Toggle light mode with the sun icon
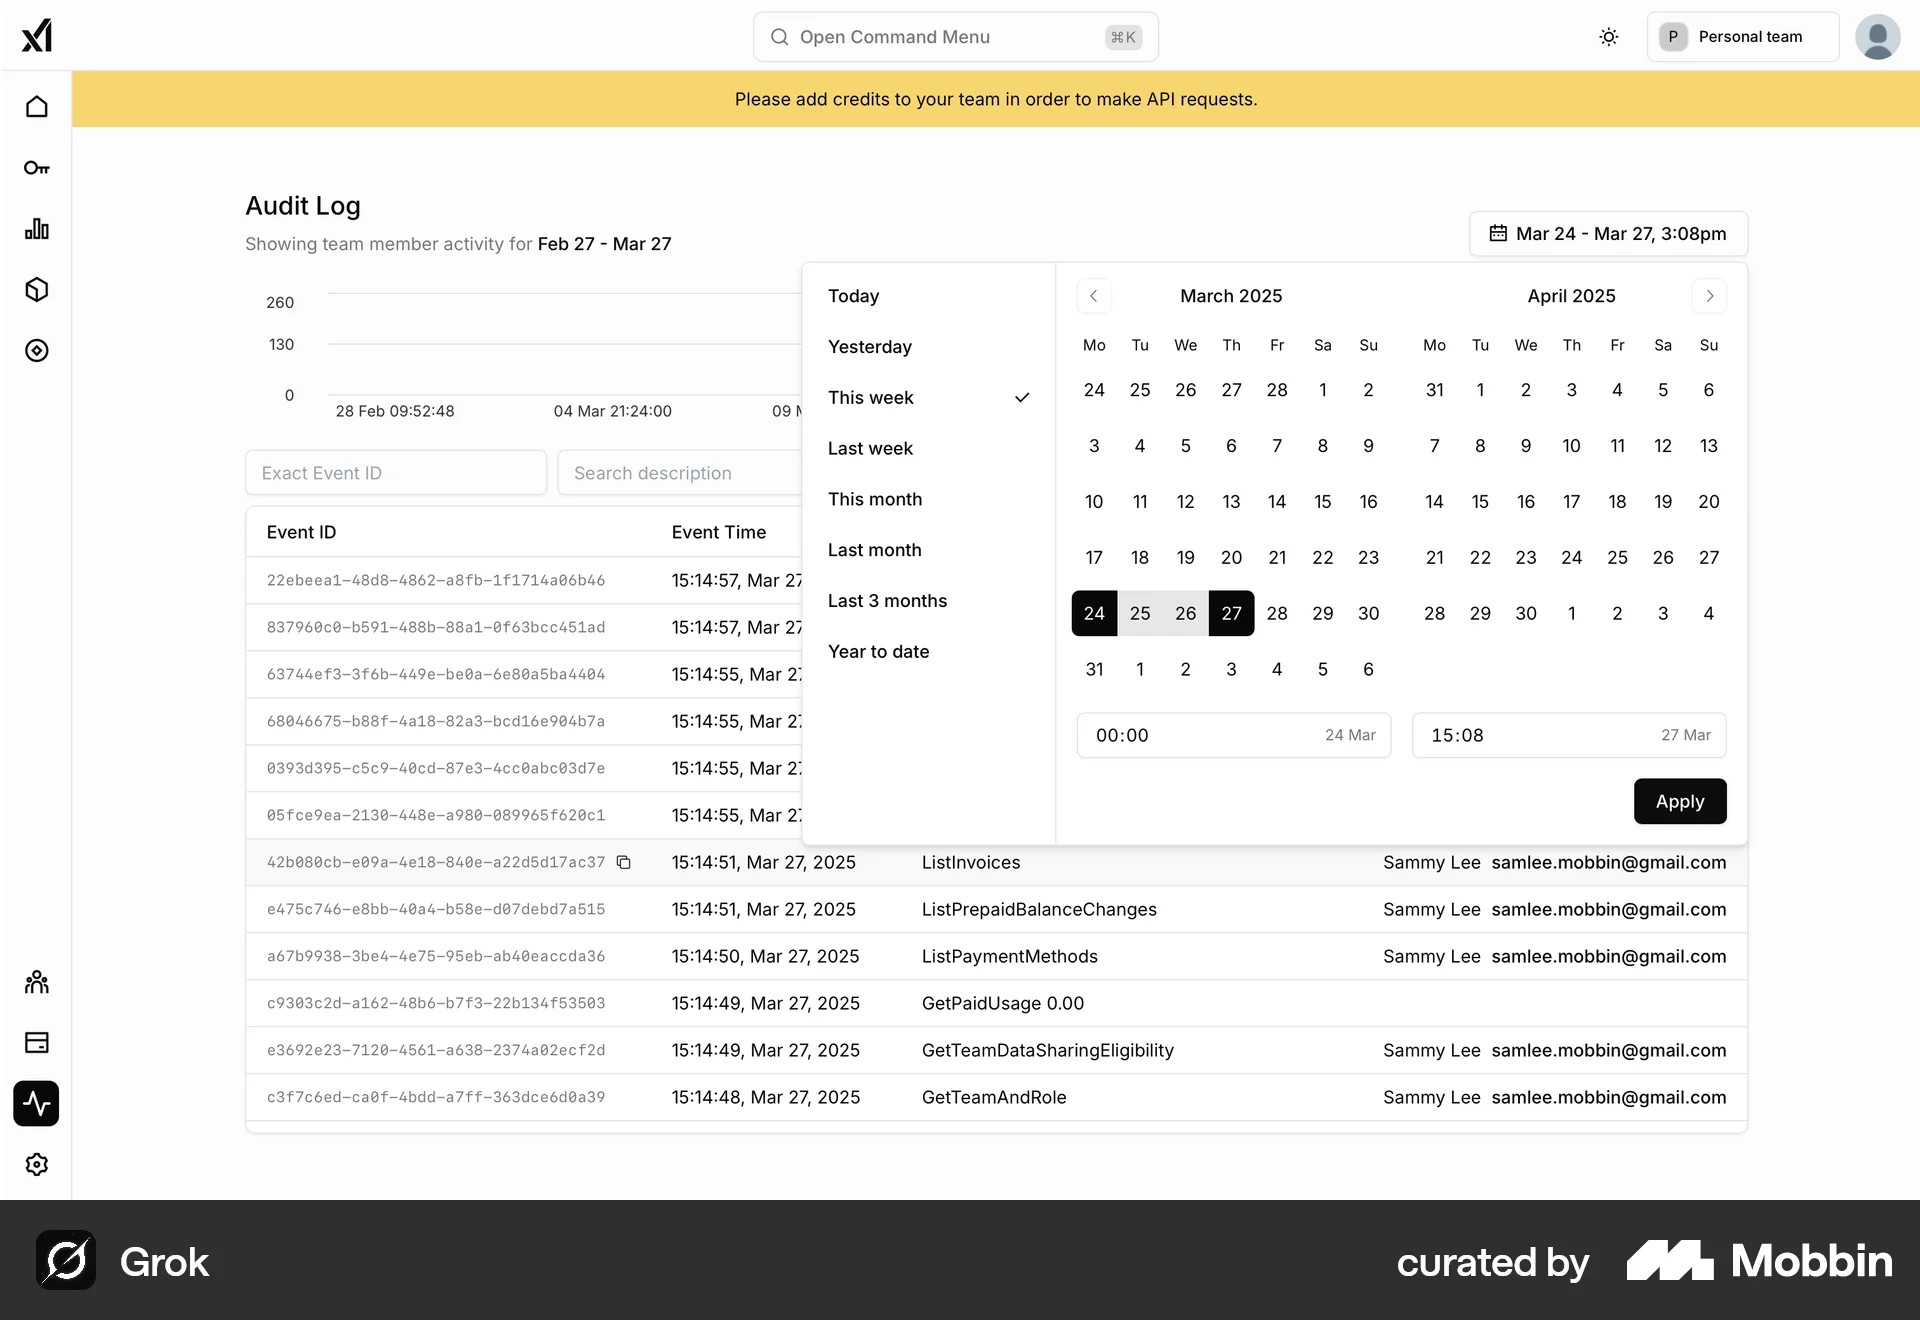1920x1320 pixels. click(x=1608, y=36)
